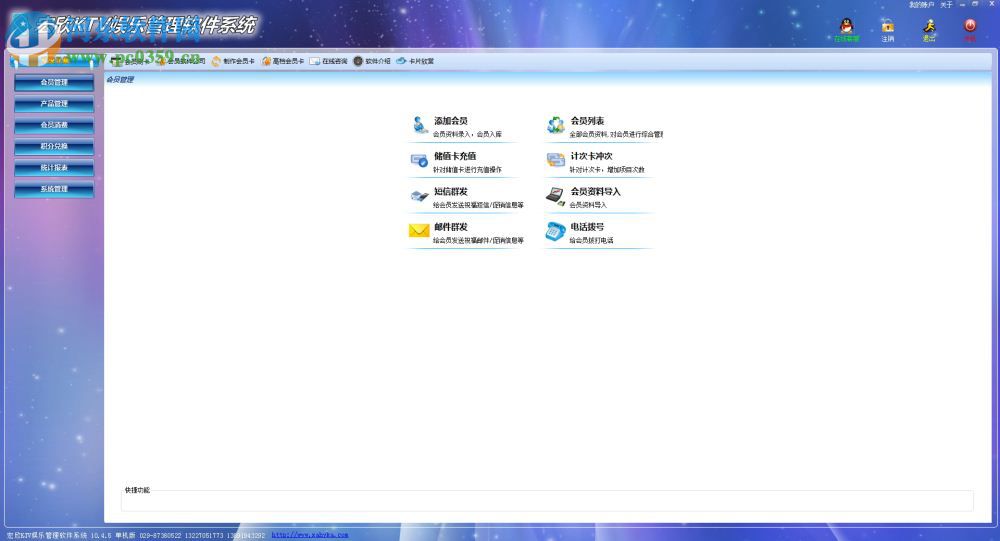Open the 我的账户 menu at top right

[x=921, y=4]
